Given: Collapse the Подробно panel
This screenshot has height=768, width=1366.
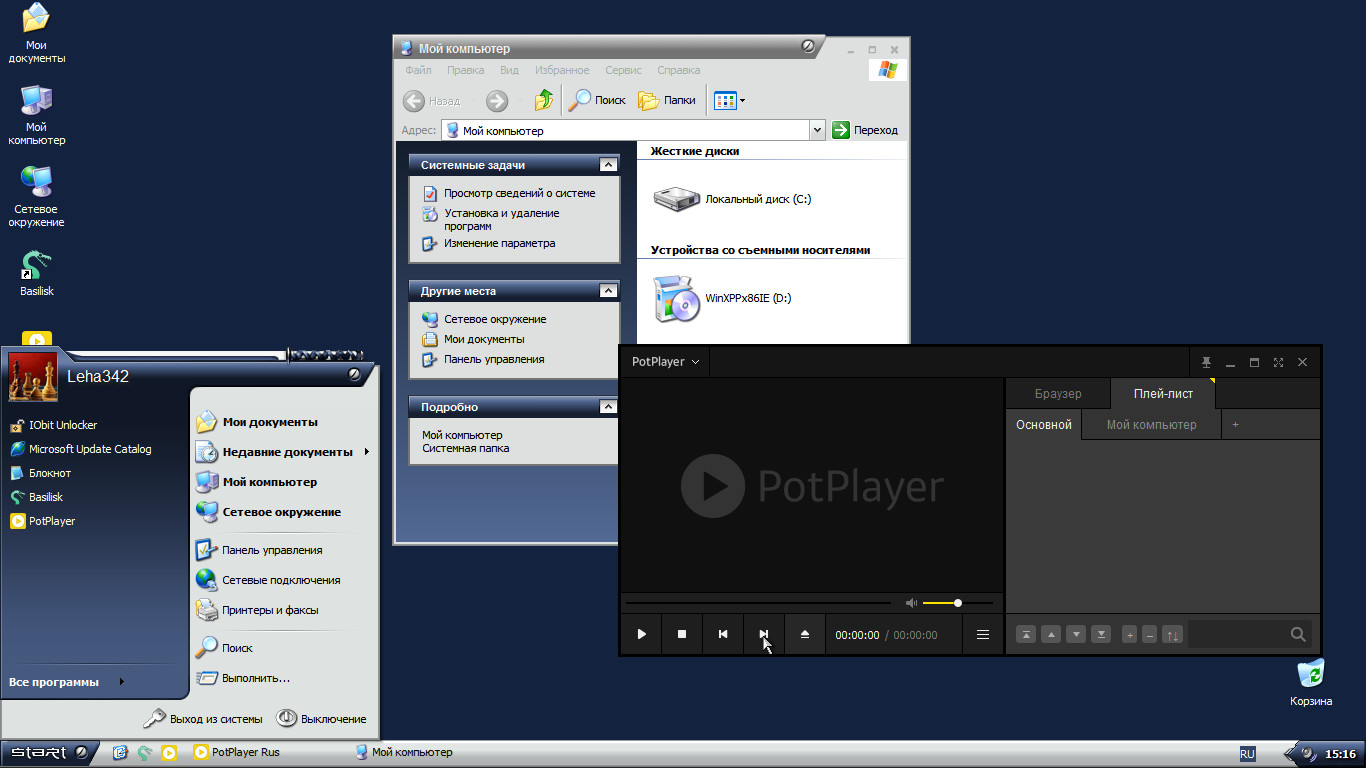Looking at the screenshot, I should coord(607,407).
